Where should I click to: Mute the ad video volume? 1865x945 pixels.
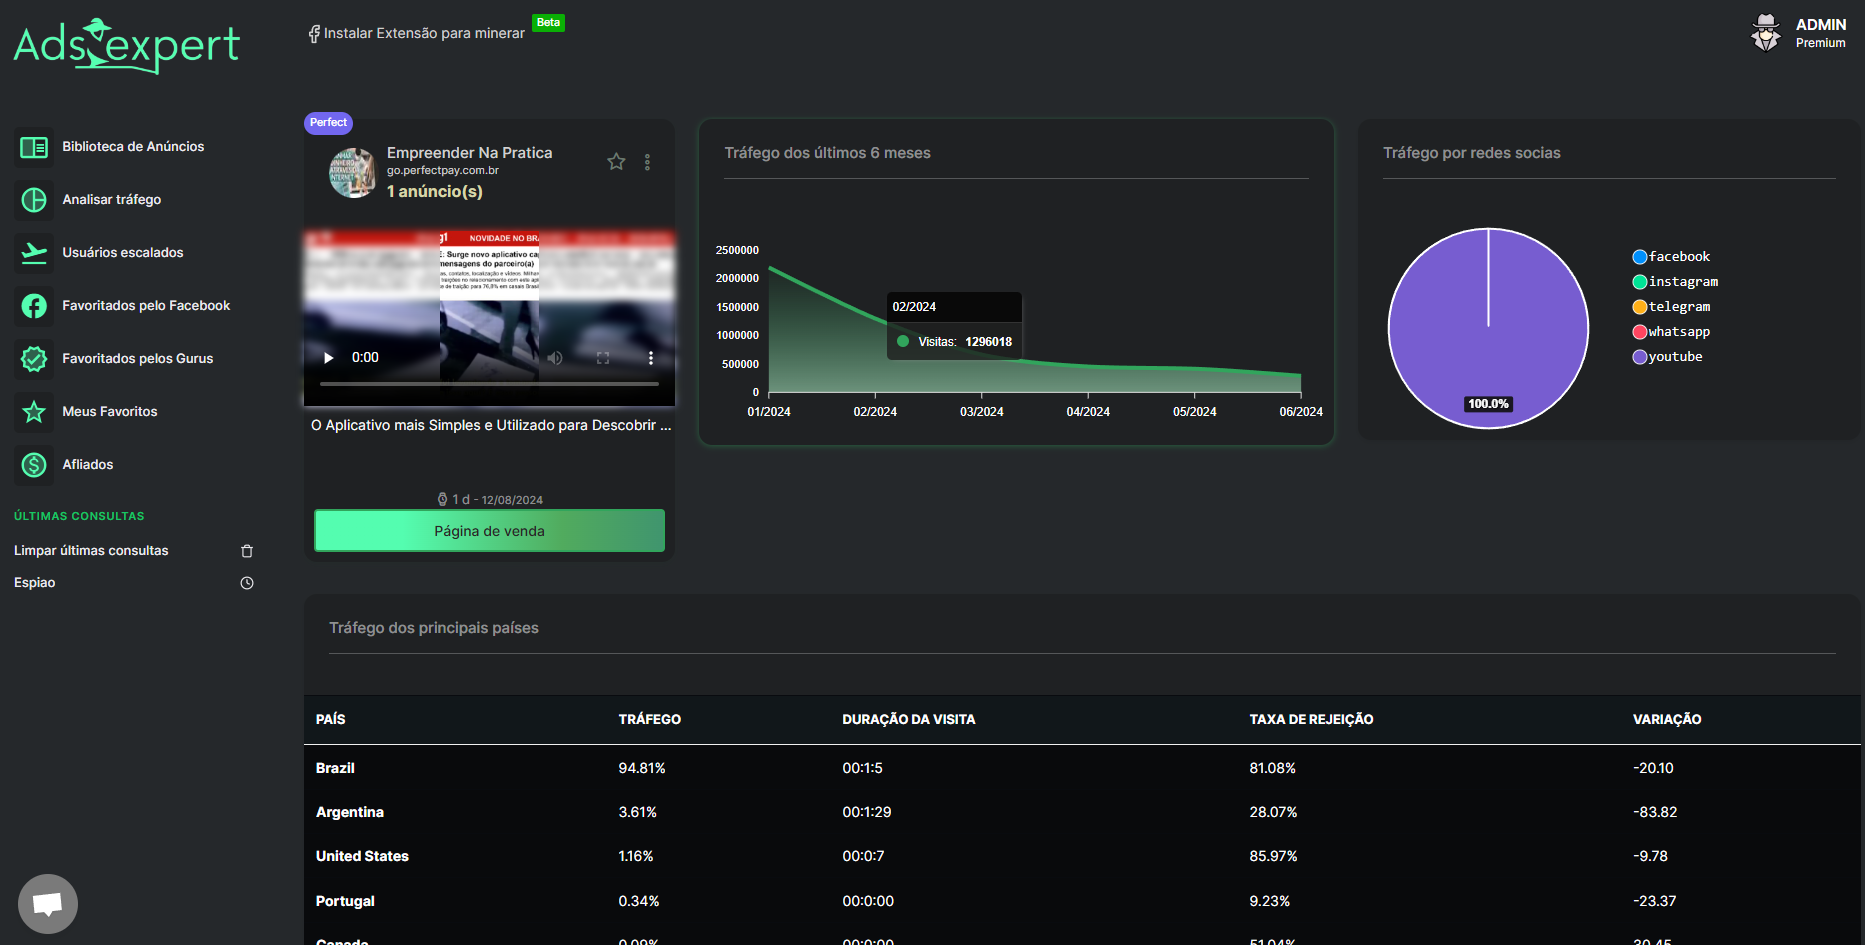point(555,358)
